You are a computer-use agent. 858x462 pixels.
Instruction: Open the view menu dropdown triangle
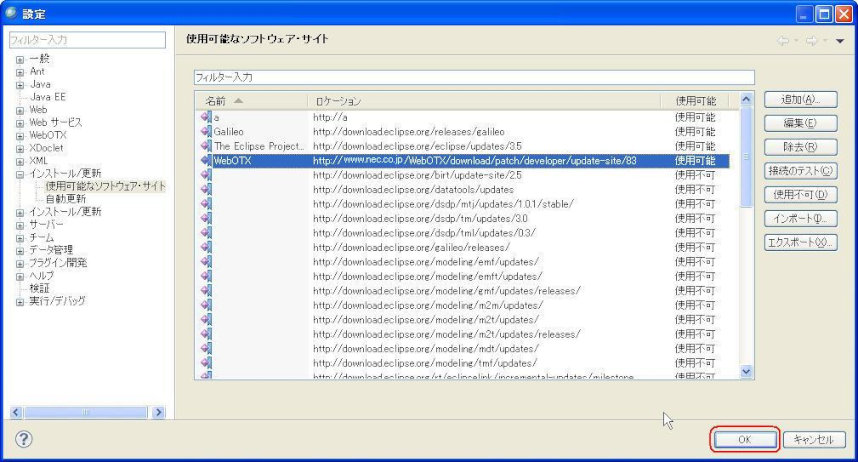coord(840,41)
